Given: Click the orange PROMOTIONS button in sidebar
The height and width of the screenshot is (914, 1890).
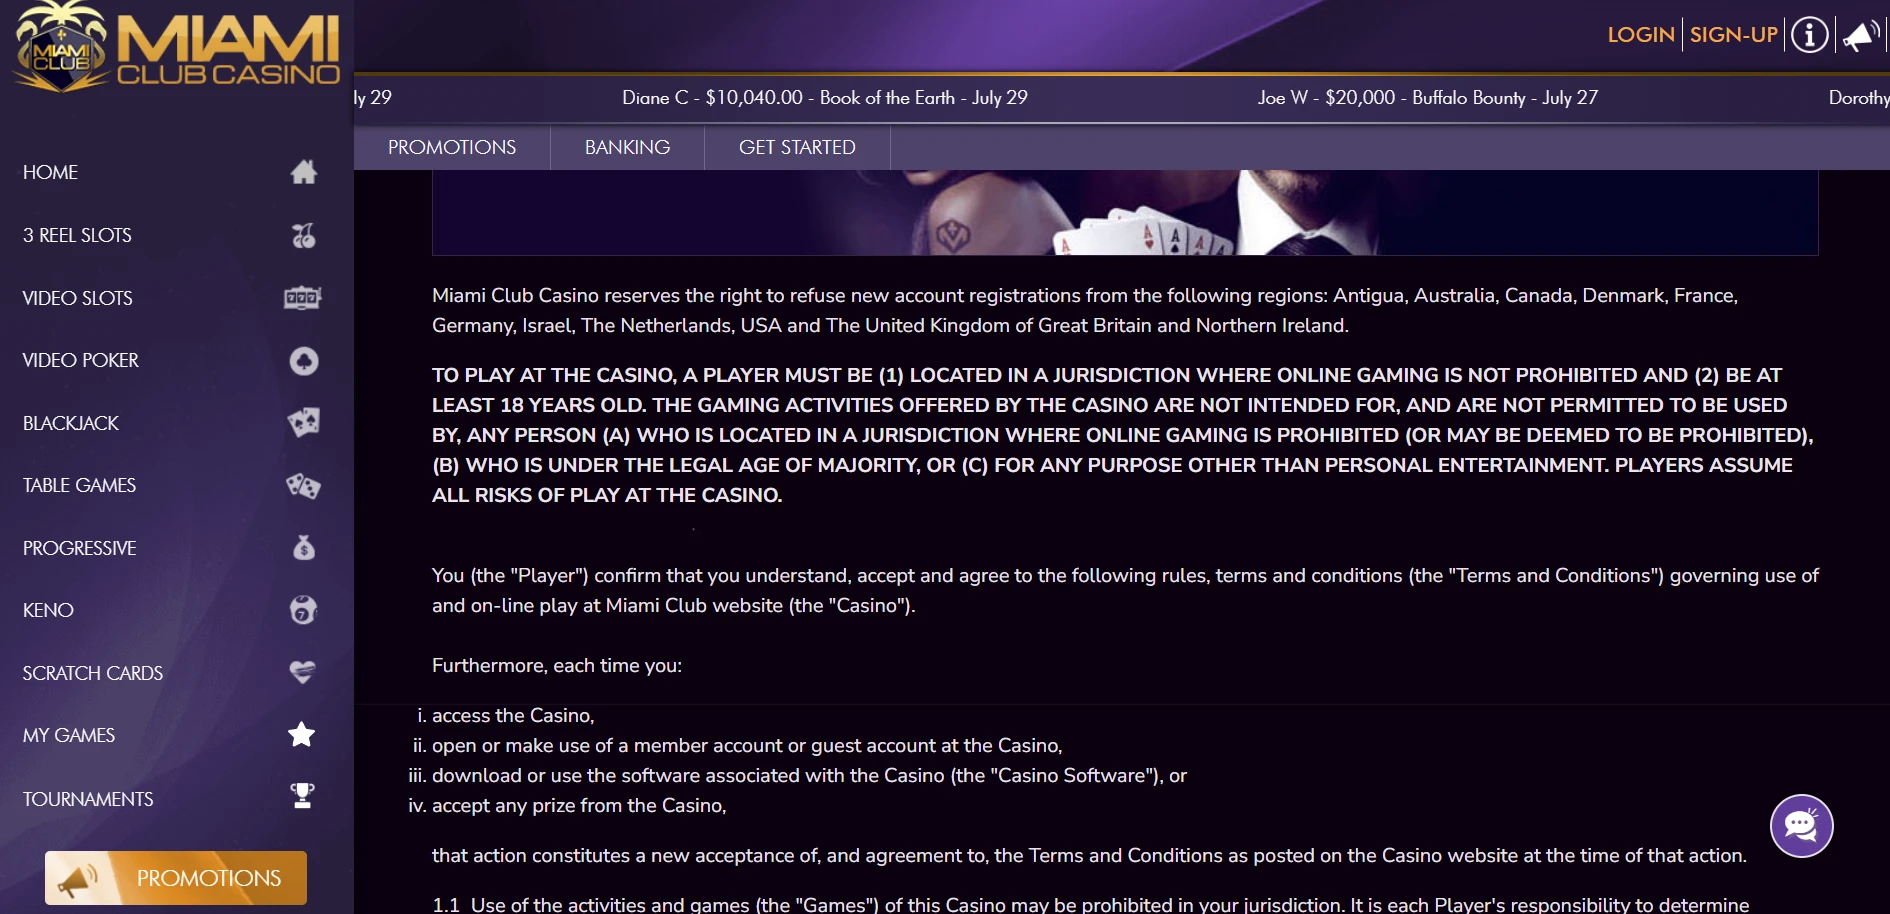Looking at the screenshot, I should 176,878.
